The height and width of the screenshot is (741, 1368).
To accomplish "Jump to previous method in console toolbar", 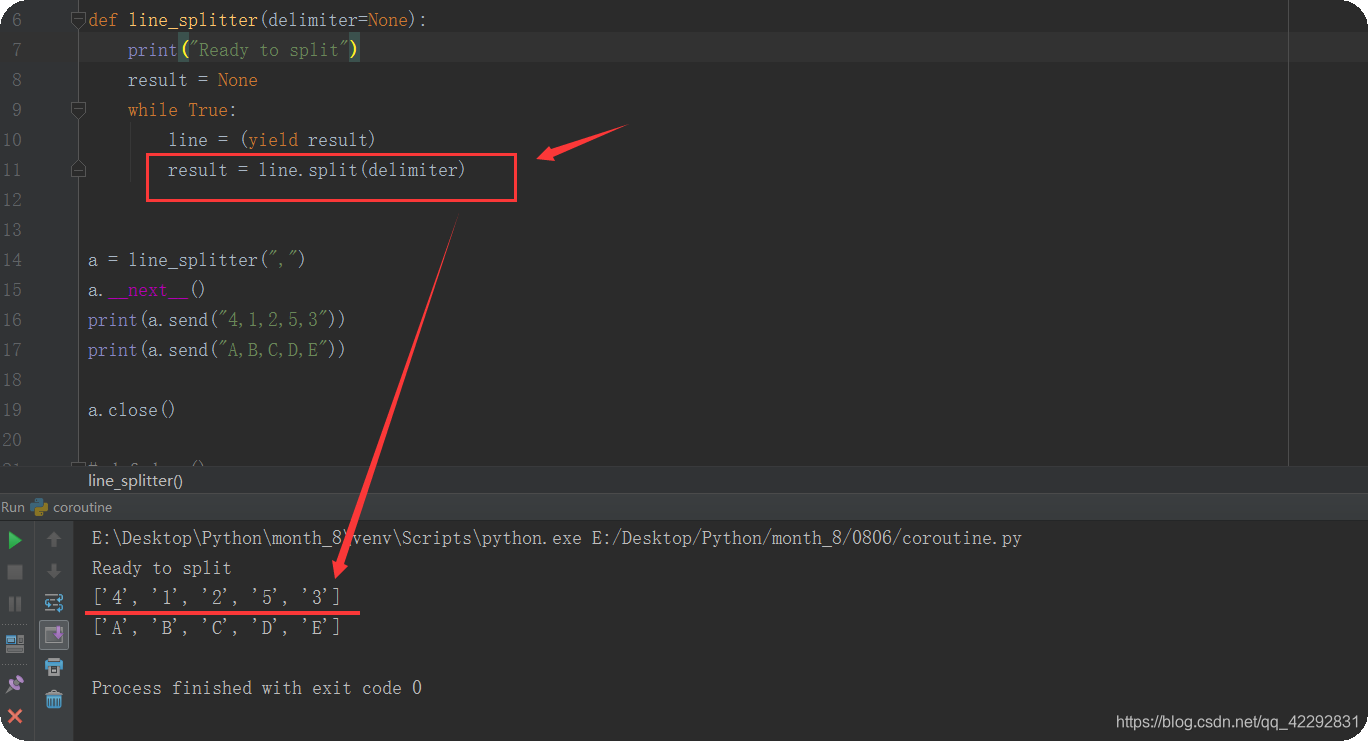I will coord(54,539).
